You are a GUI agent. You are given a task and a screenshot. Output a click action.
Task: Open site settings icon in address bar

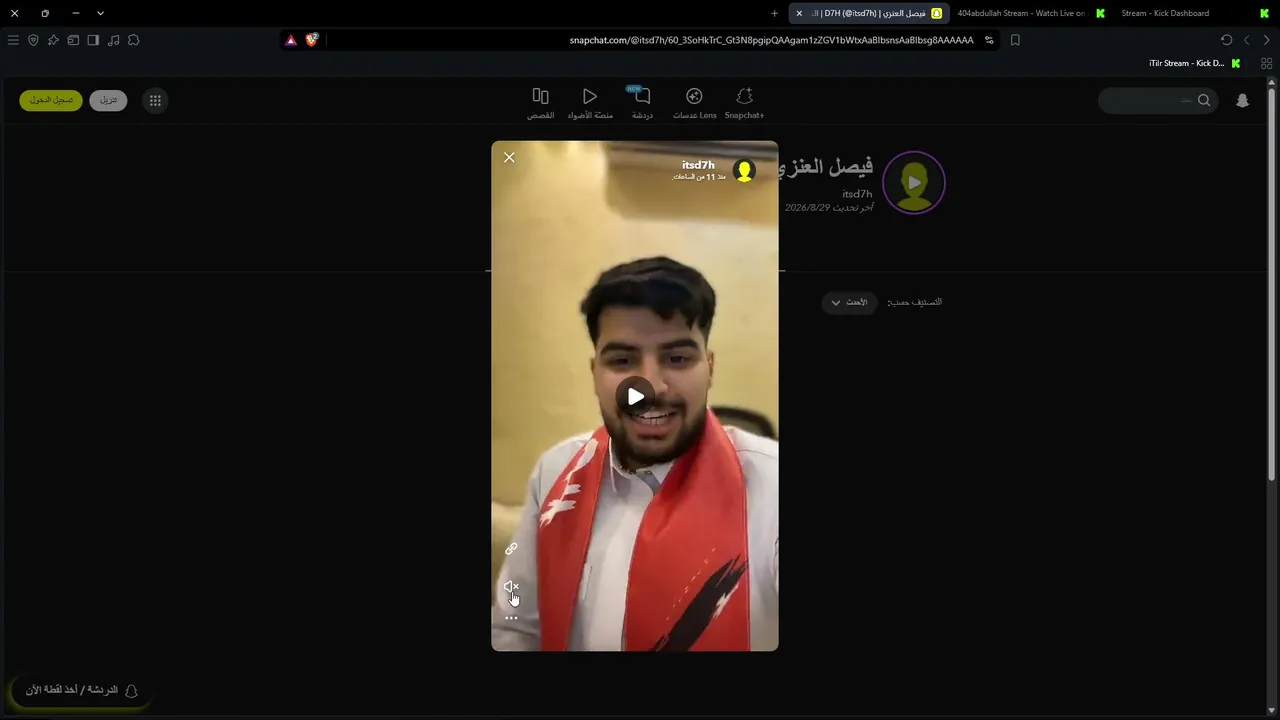point(989,40)
